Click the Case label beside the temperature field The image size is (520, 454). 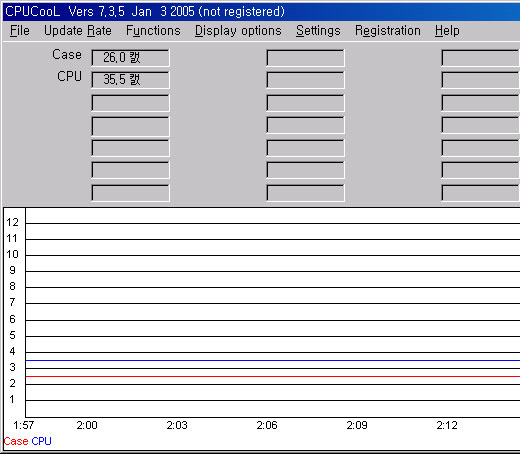click(67, 54)
